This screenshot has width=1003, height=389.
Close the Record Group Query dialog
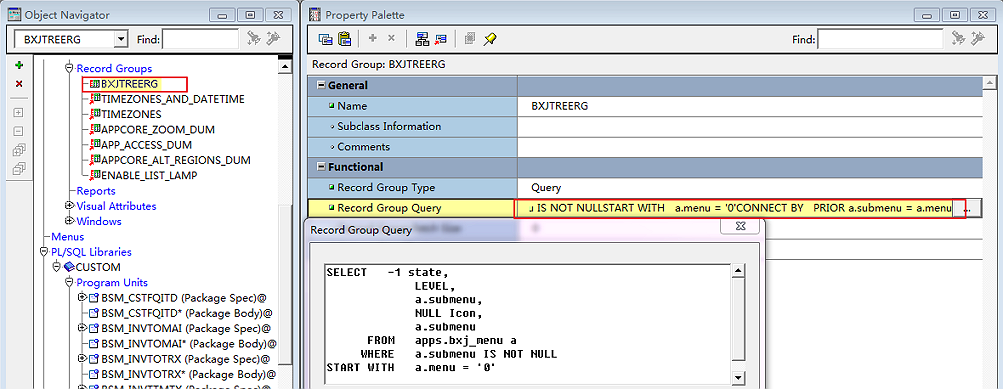tap(740, 226)
